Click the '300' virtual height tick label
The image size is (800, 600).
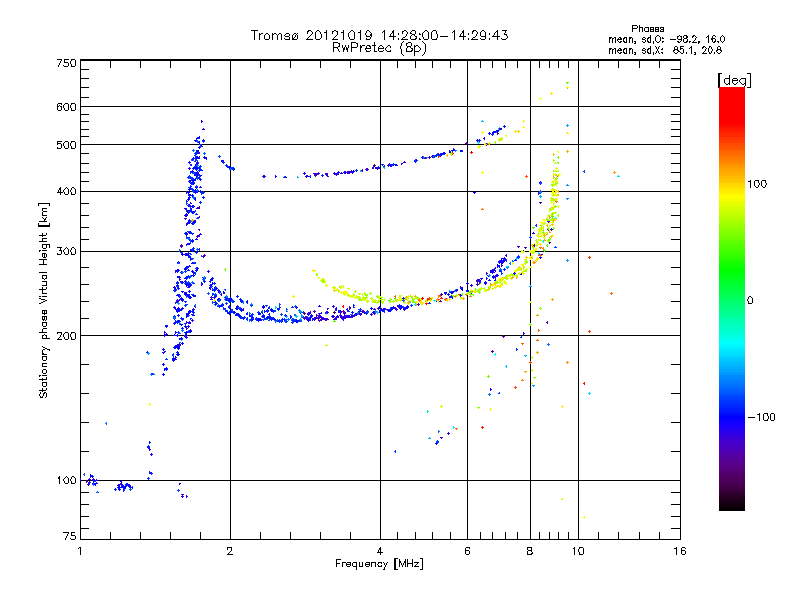click(x=66, y=252)
